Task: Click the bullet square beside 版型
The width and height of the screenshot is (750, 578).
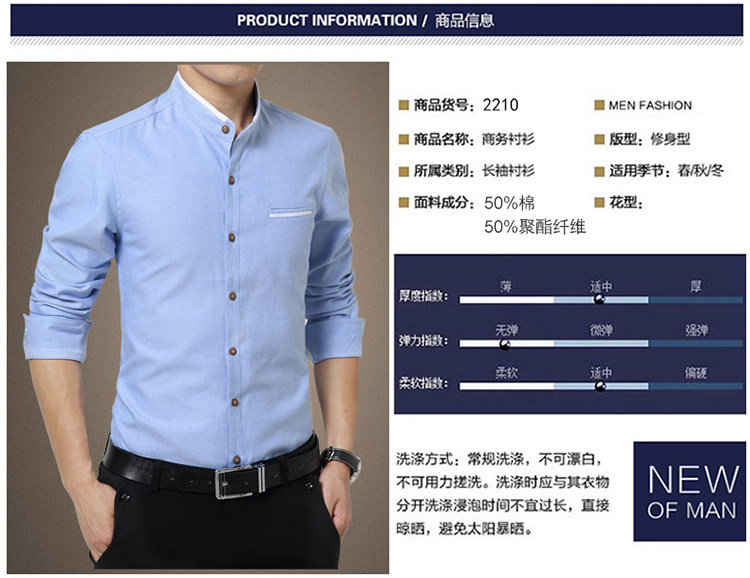Action: pos(599,140)
